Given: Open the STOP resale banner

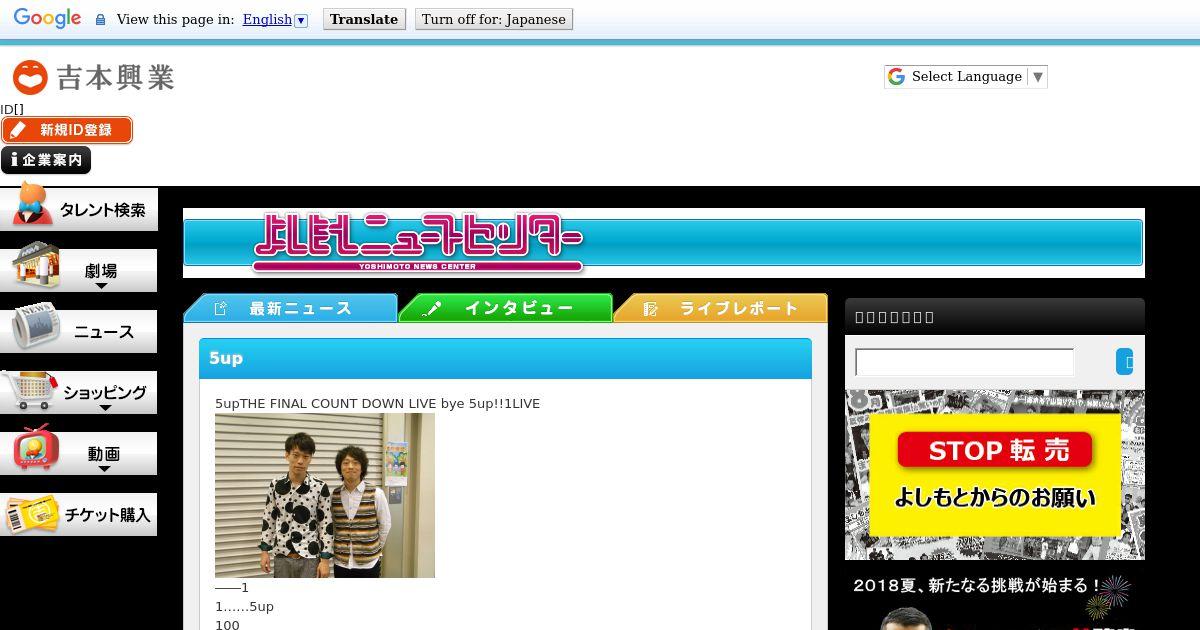Looking at the screenshot, I should pos(995,474).
